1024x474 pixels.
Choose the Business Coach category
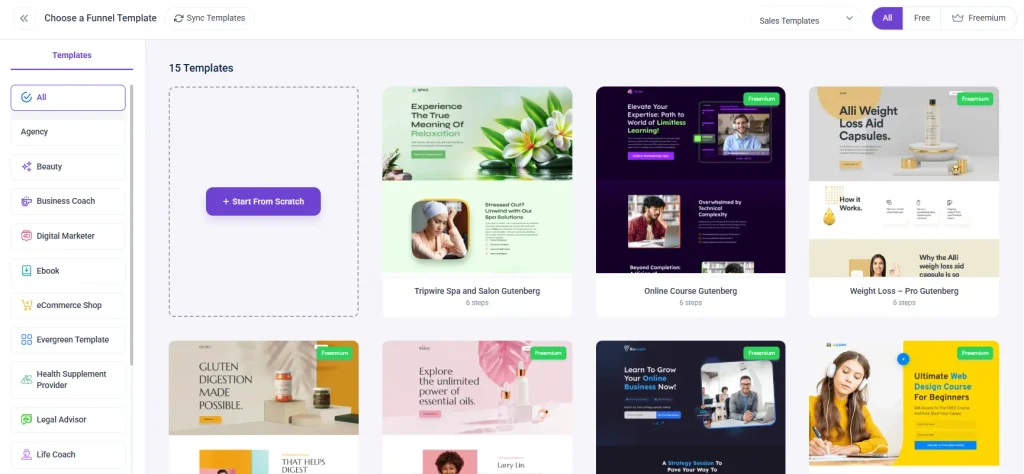tap(68, 201)
